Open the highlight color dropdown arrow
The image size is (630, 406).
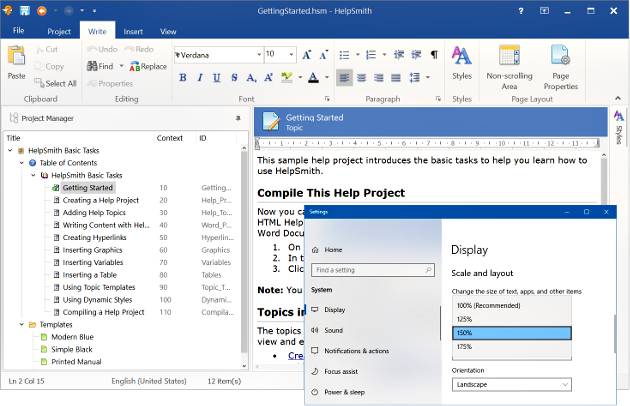300,77
